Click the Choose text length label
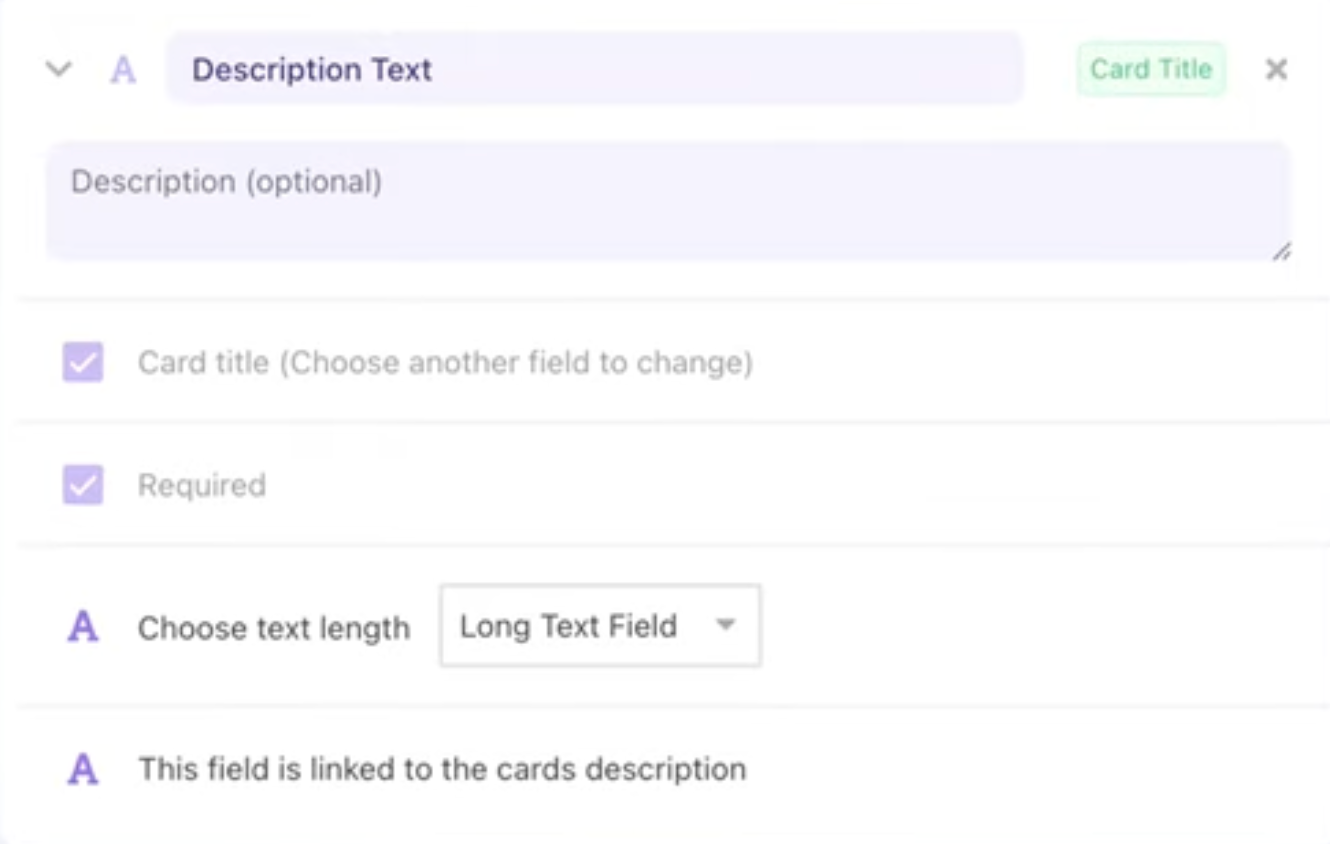 tap(274, 628)
